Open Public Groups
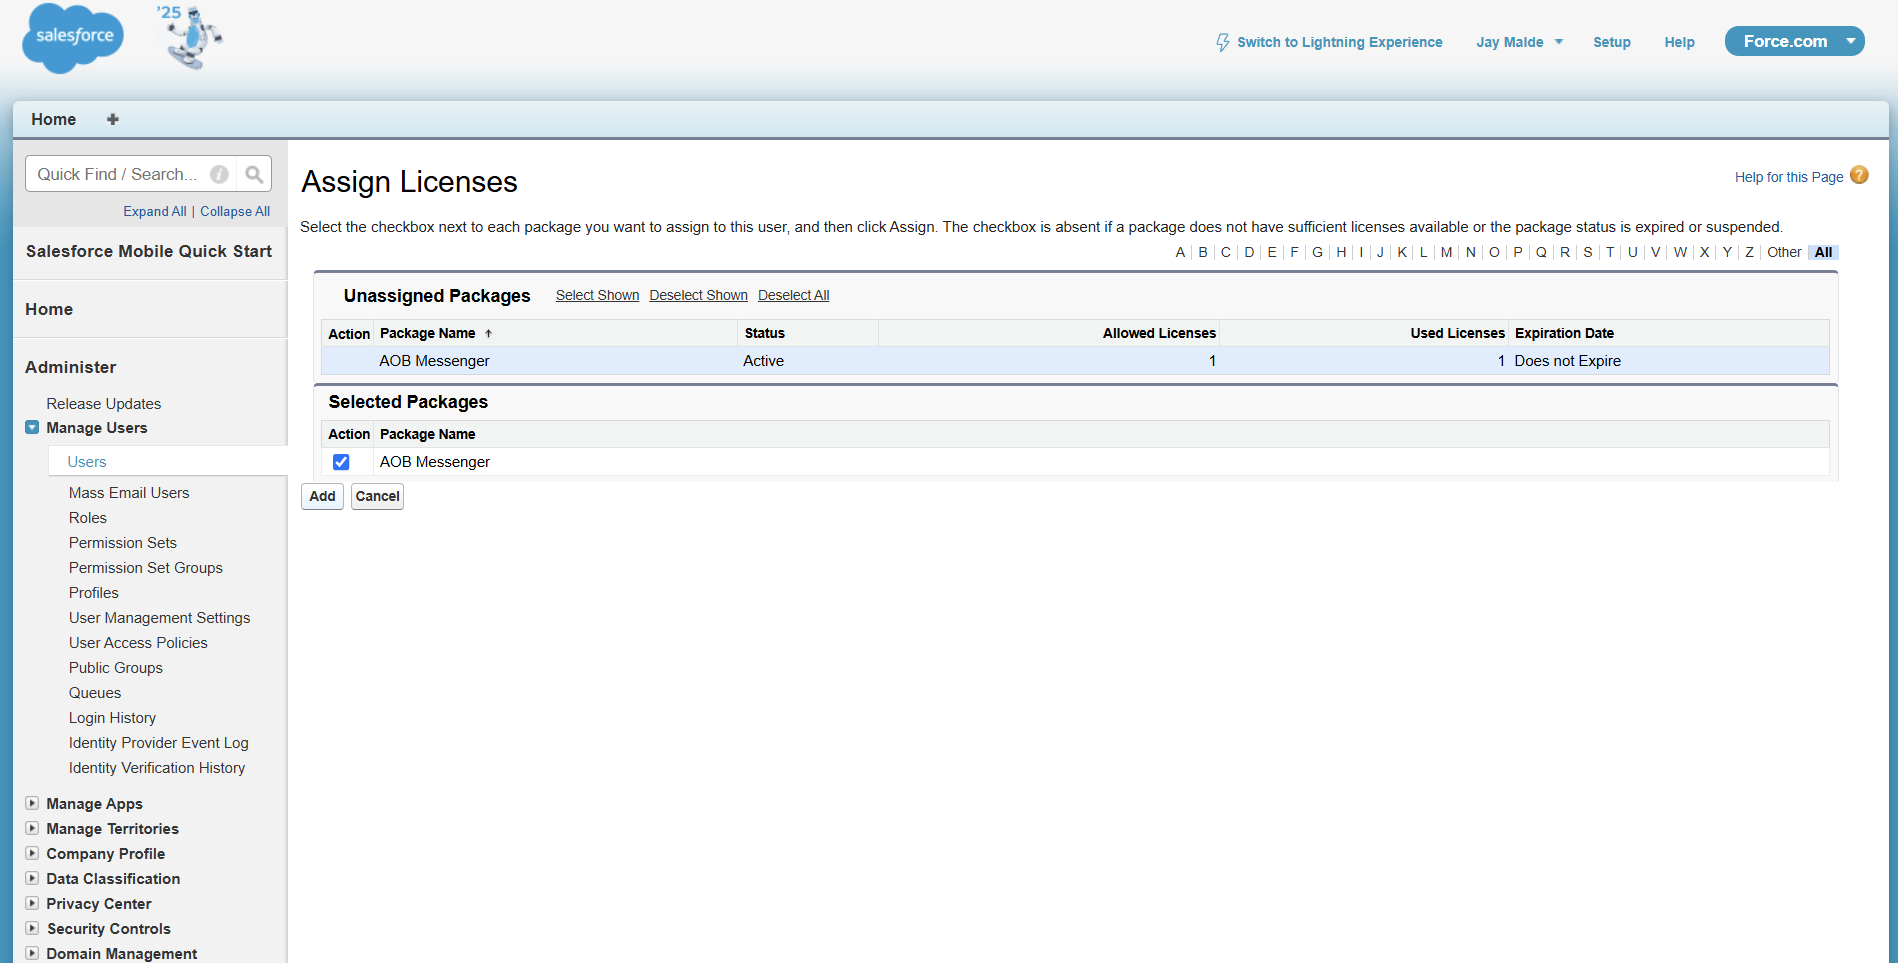This screenshot has width=1898, height=963. click(116, 667)
